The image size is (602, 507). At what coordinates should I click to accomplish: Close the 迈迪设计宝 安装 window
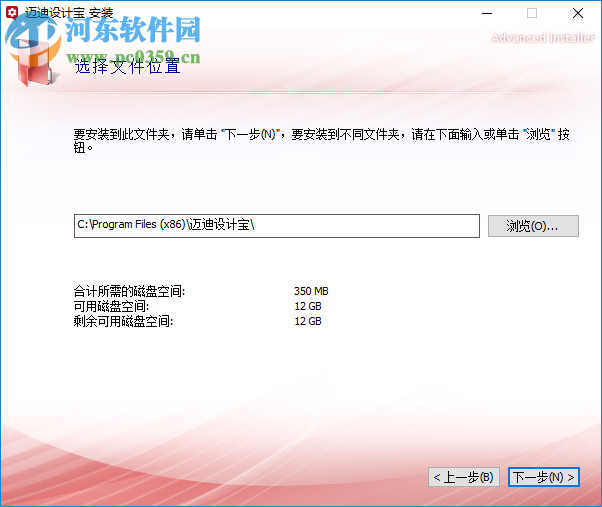click(577, 13)
